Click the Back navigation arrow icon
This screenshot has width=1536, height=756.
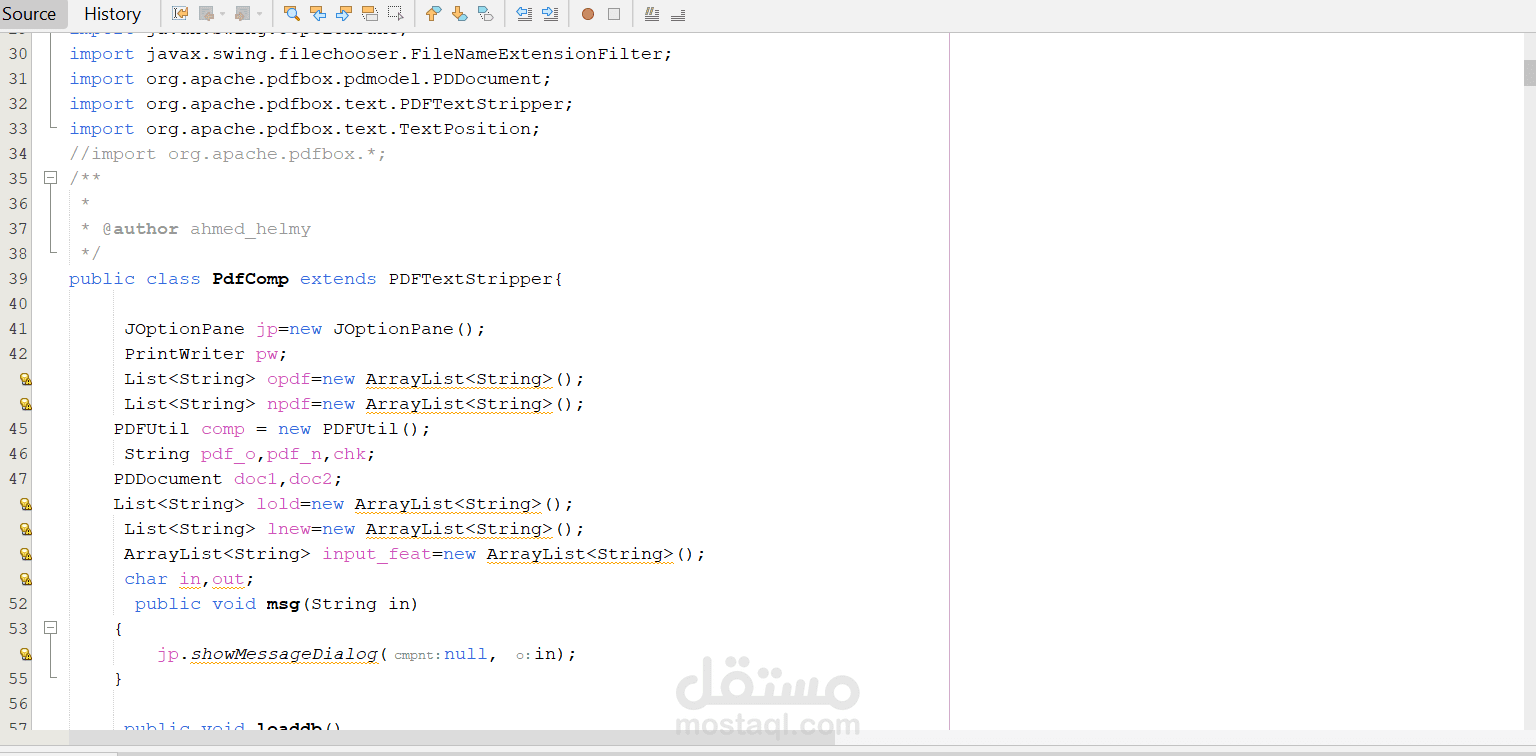tap(206, 14)
